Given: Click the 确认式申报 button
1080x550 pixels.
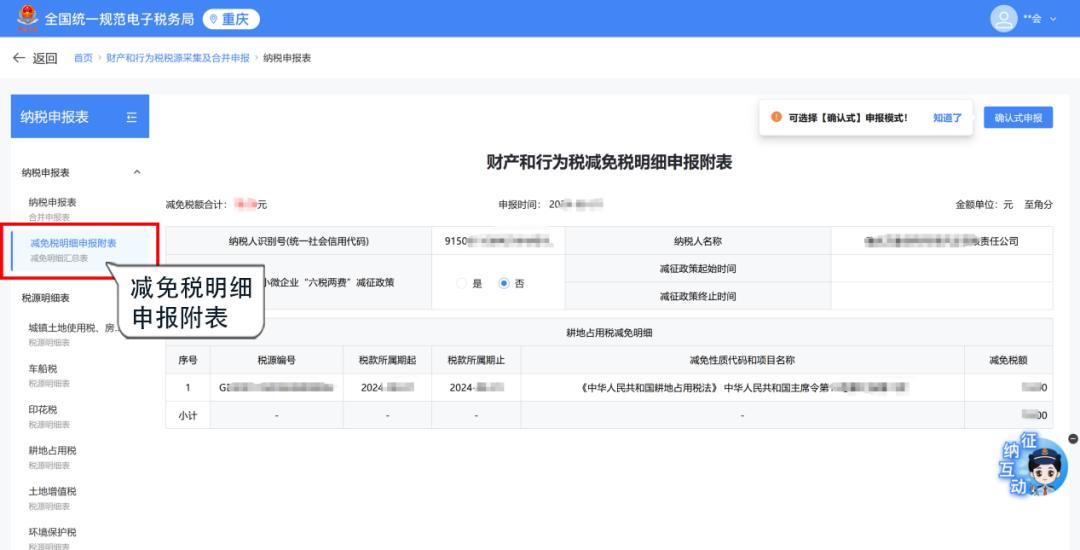Looking at the screenshot, I should (x=1017, y=118).
